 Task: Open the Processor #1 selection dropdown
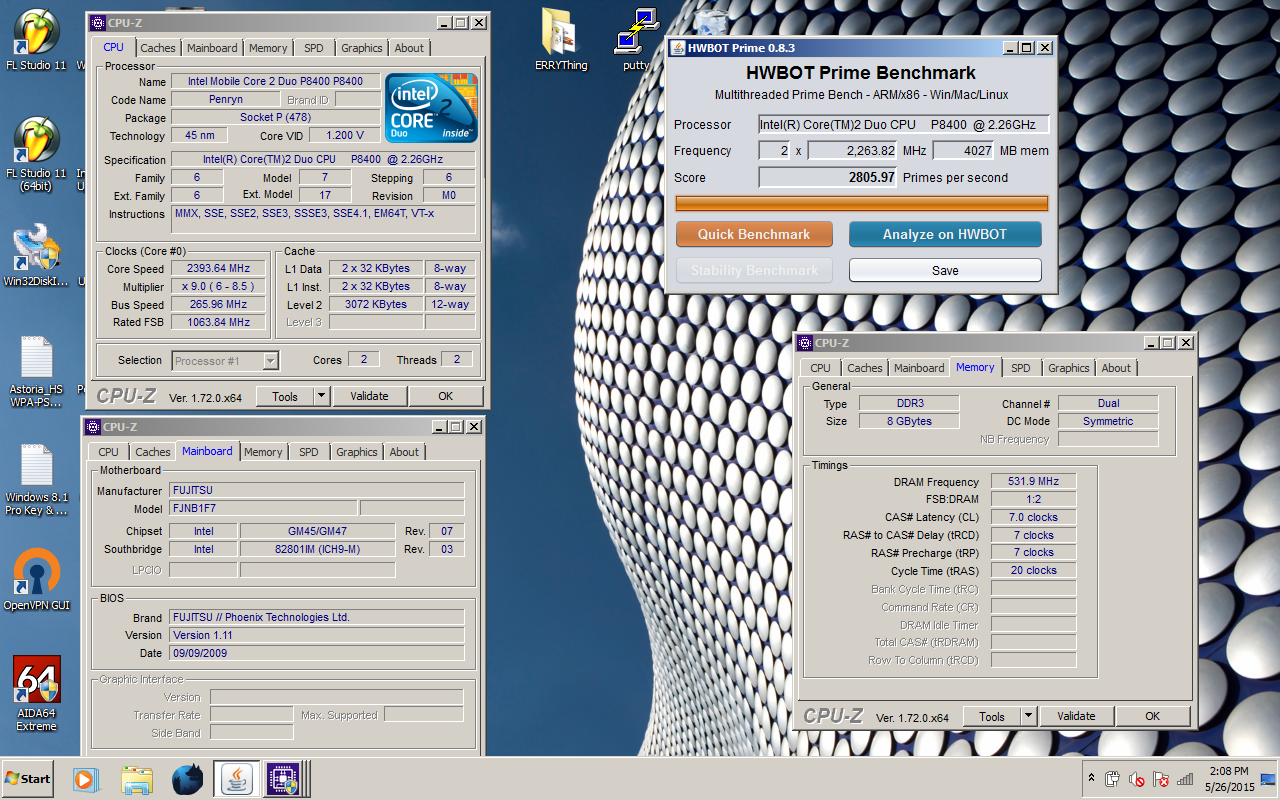[225, 361]
